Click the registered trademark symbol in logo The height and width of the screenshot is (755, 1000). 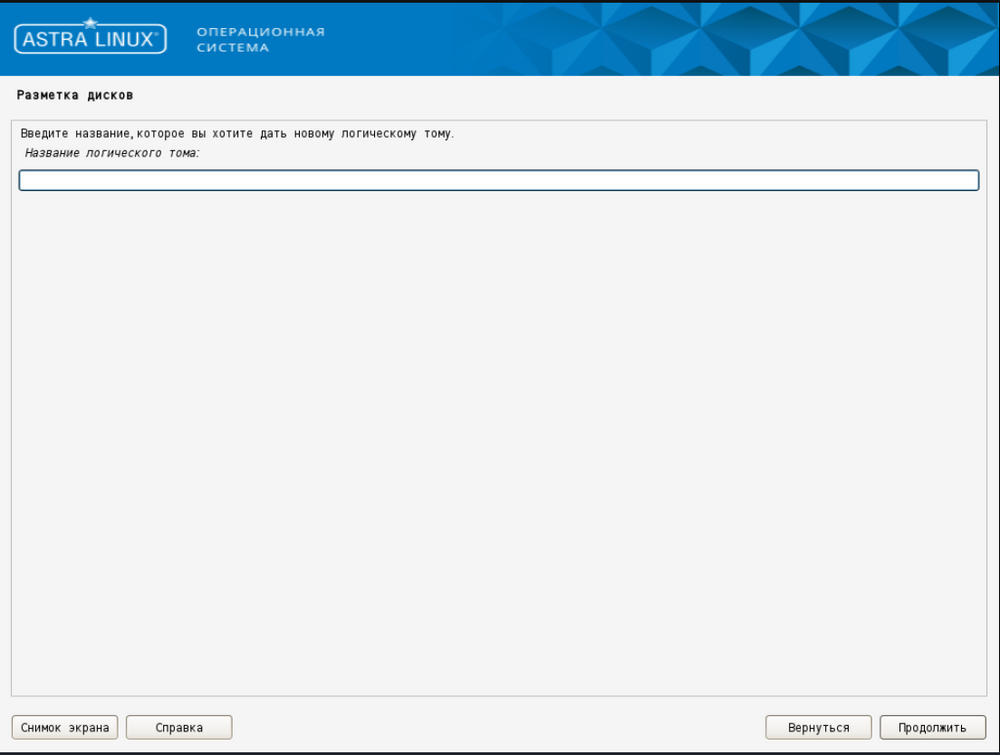(156, 34)
